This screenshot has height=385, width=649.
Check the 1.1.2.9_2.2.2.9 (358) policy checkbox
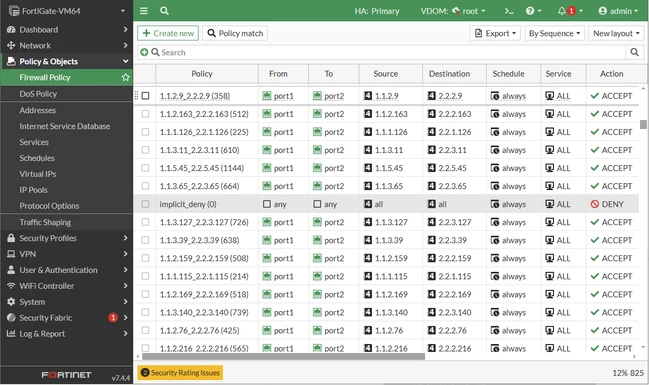coord(145,96)
